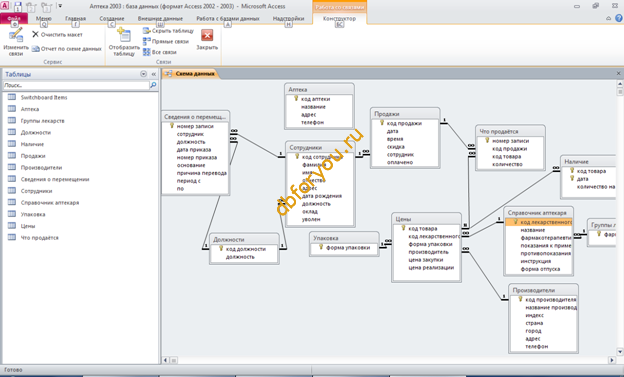The width and height of the screenshot is (624, 377).
Task: Open Quick Access Toolbar customize dropdown
Action: pos(60,6)
